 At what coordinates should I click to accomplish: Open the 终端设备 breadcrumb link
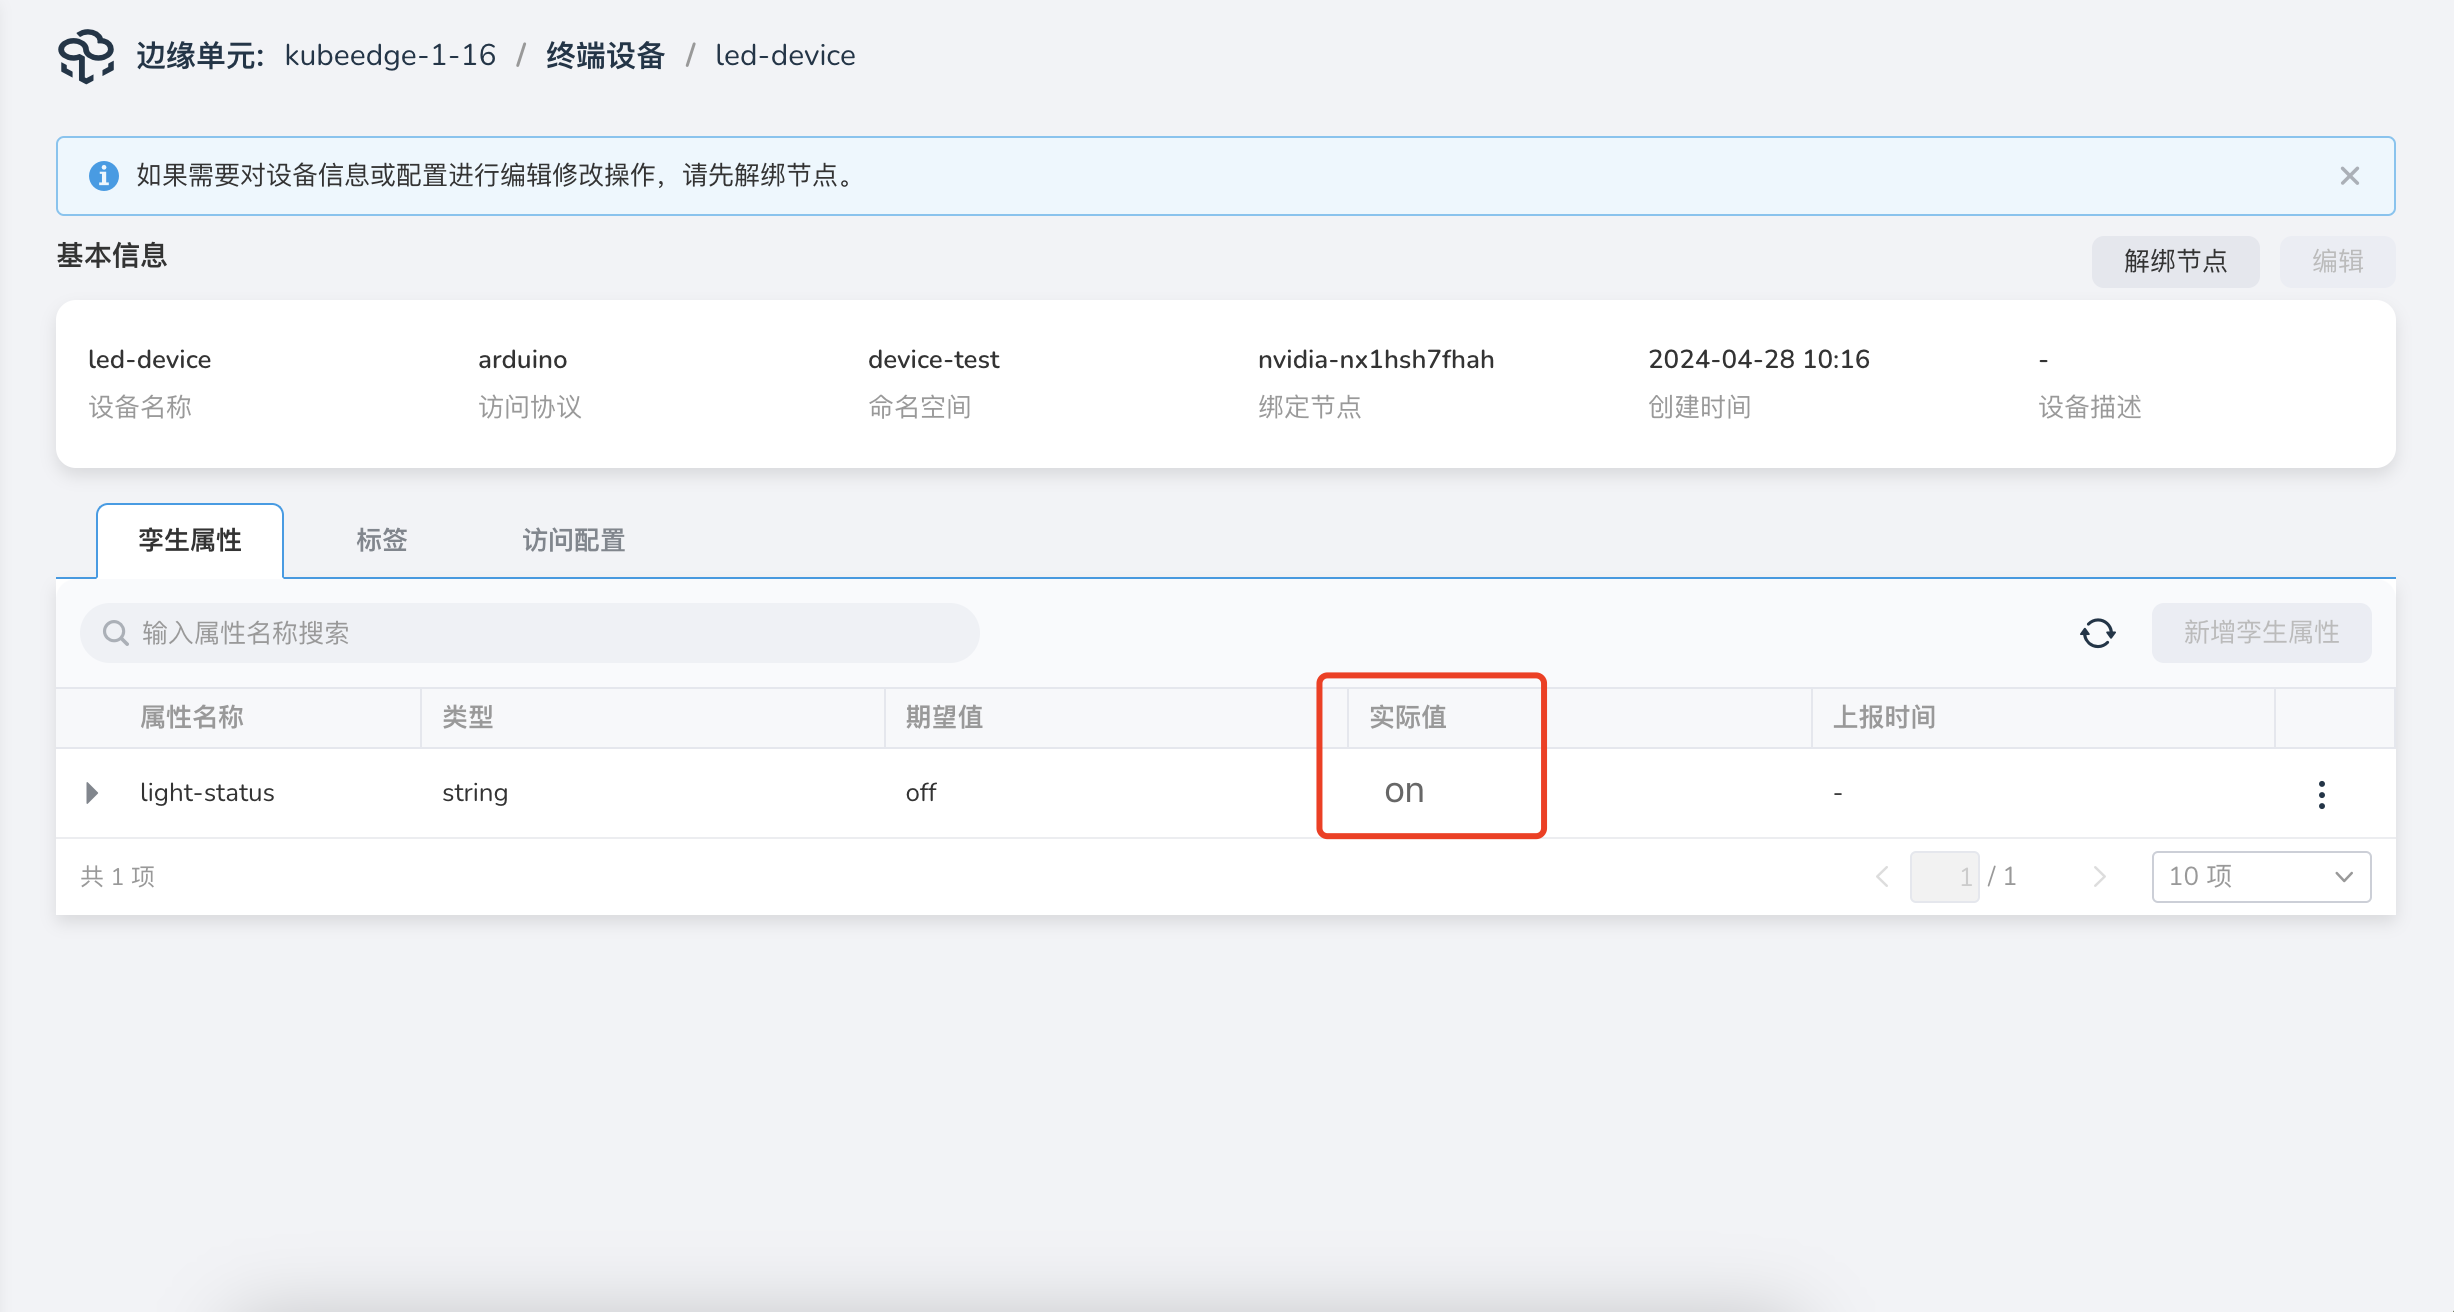coord(605,56)
